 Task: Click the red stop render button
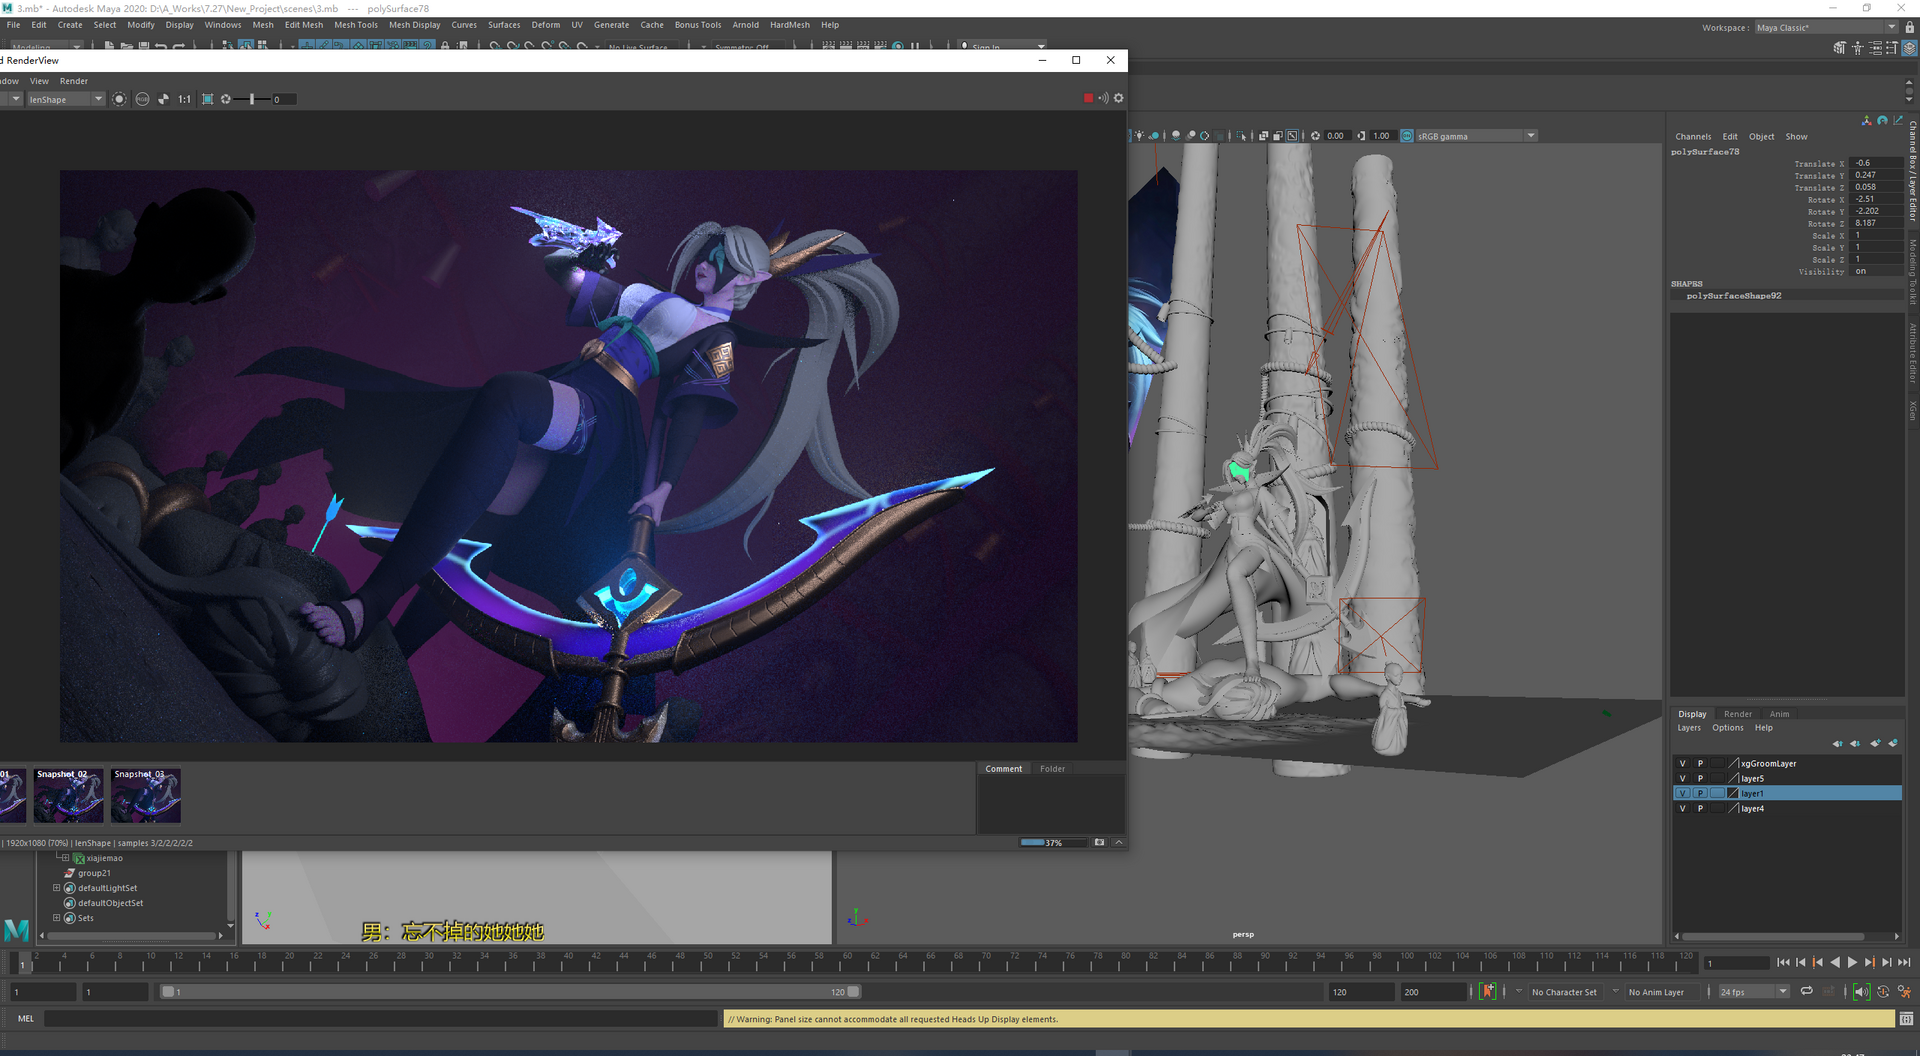point(1088,98)
